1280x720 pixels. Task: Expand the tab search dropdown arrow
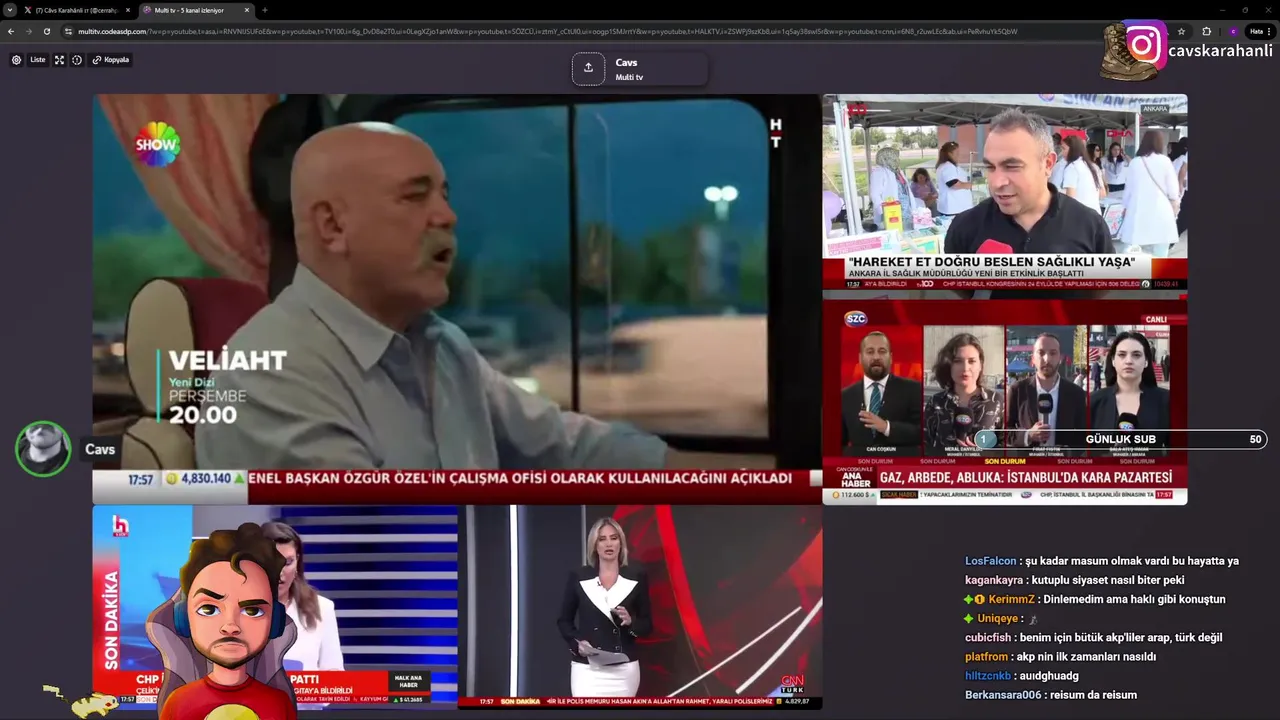coord(8,10)
